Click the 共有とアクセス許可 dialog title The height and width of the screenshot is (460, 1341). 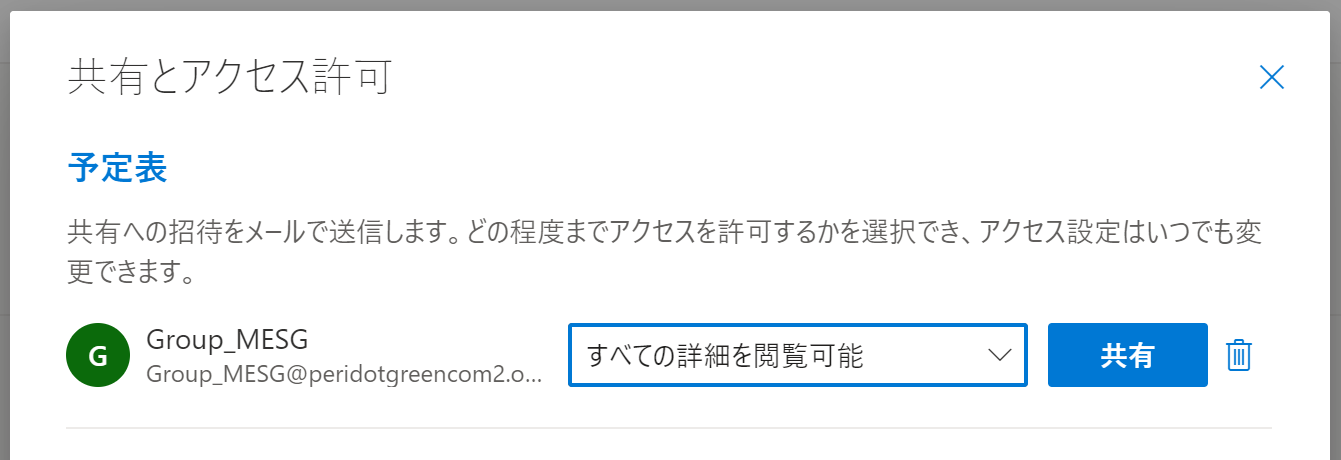tap(229, 78)
